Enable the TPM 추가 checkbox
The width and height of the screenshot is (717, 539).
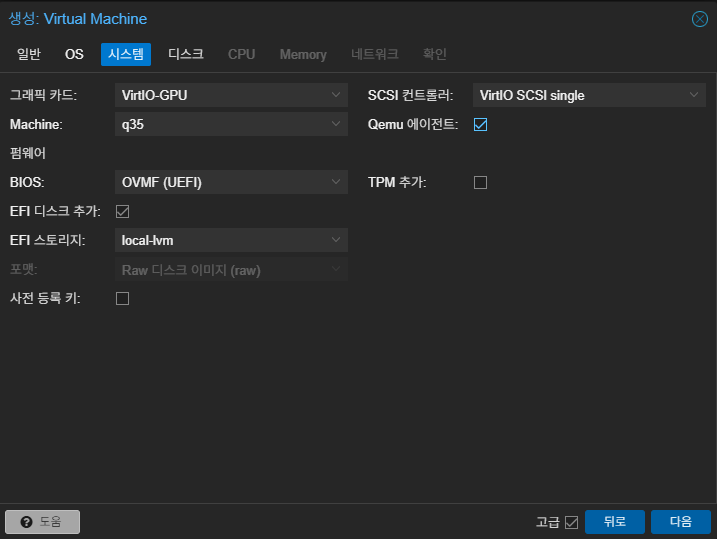[x=481, y=182]
